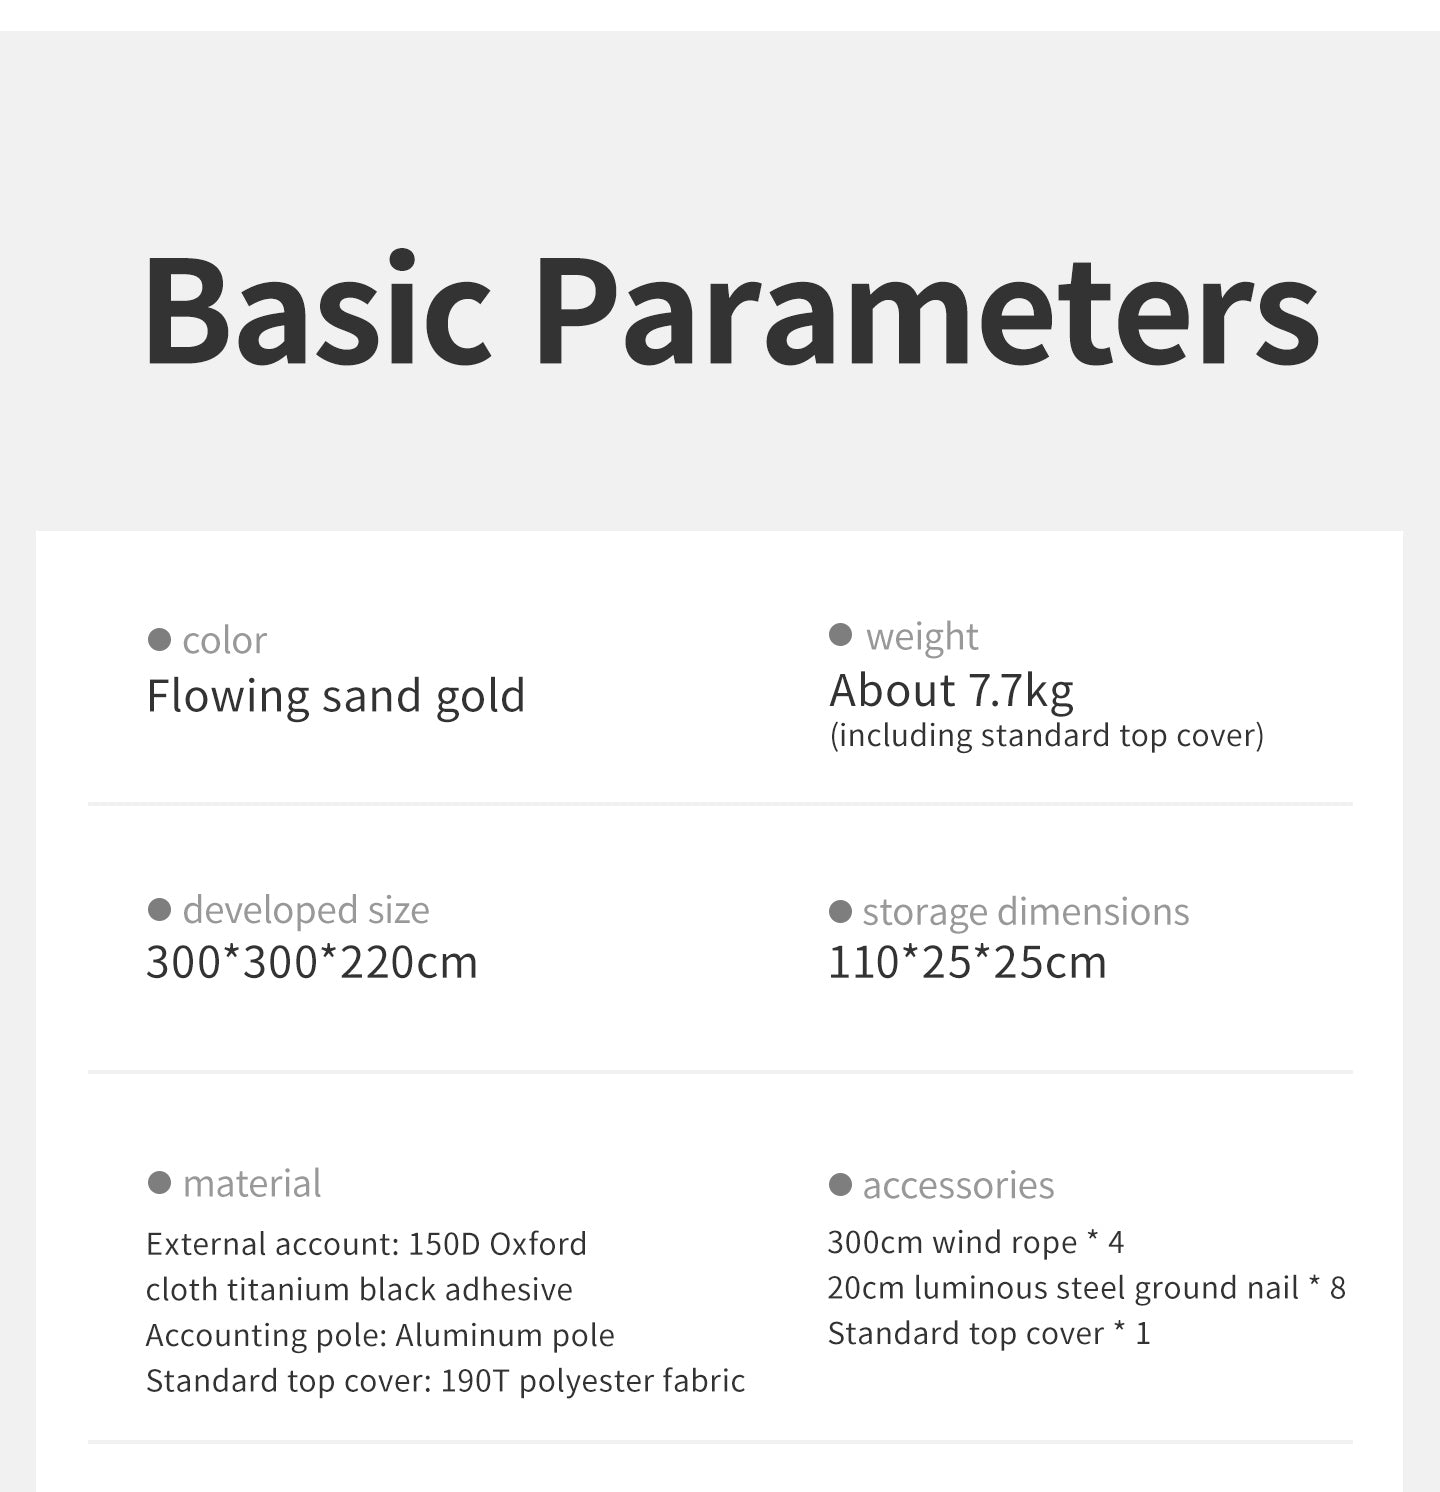Select the Flowing sand gold color value
This screenshot has height=1492, width=1440.
[x=336, y=696]
